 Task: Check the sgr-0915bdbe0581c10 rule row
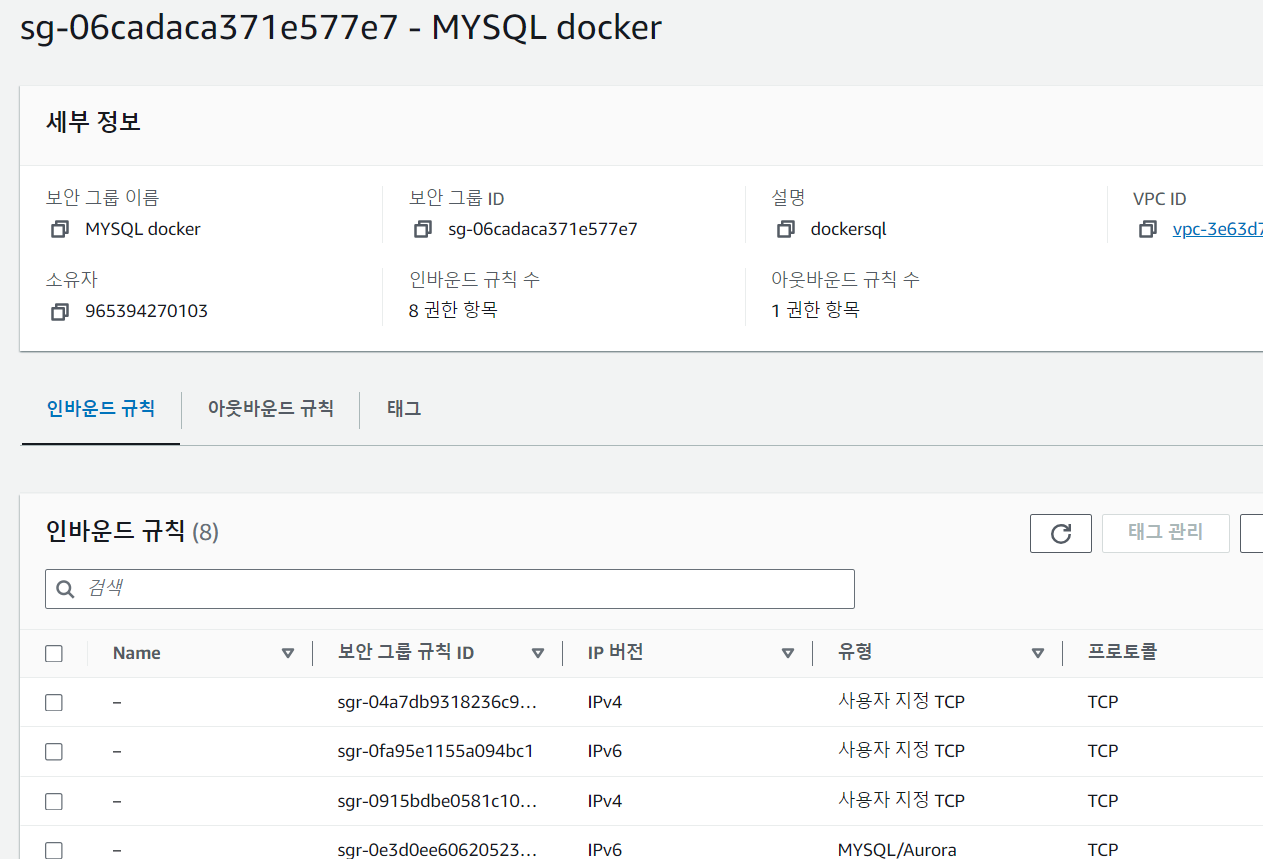click(54, 801)
